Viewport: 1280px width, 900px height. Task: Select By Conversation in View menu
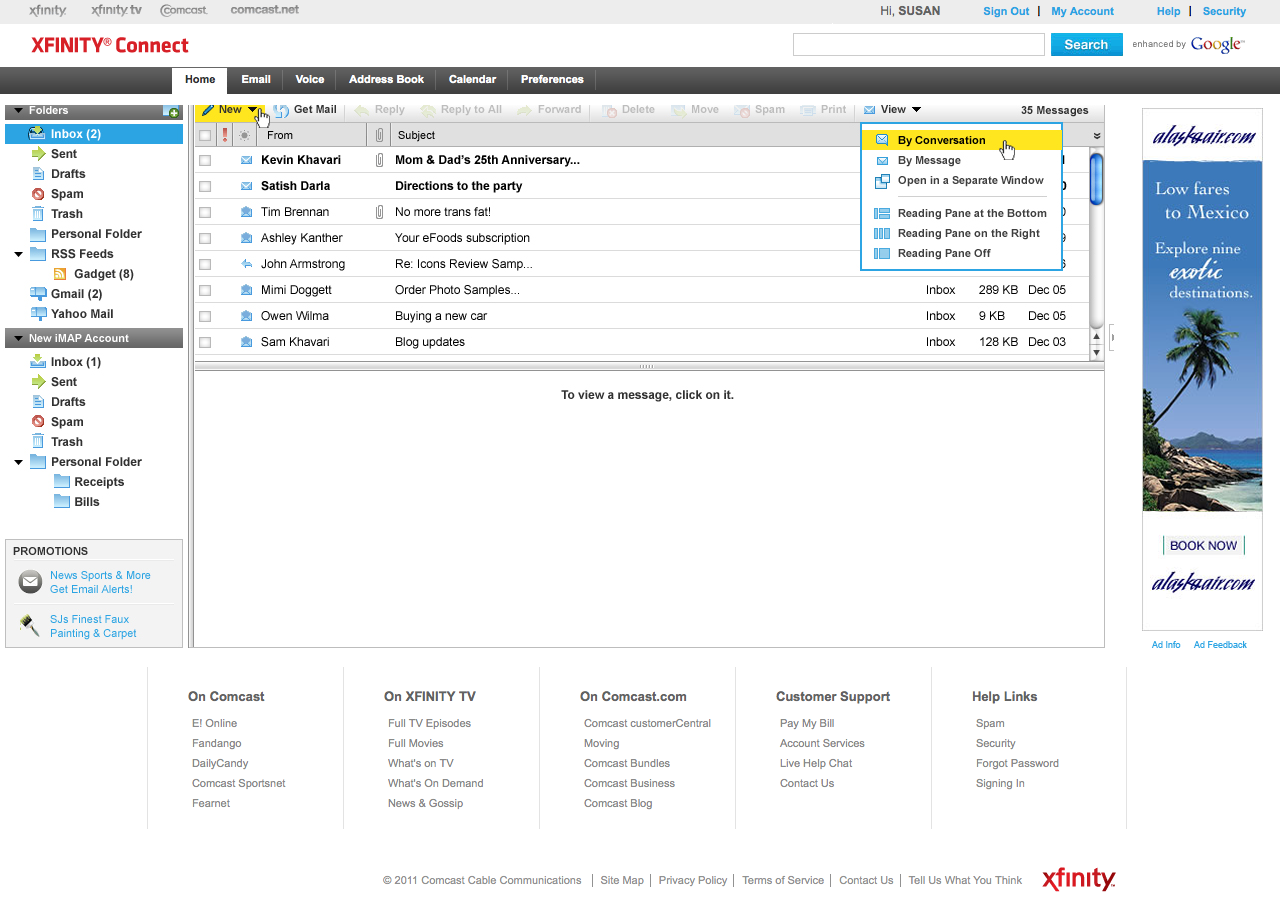pos(961,140)
